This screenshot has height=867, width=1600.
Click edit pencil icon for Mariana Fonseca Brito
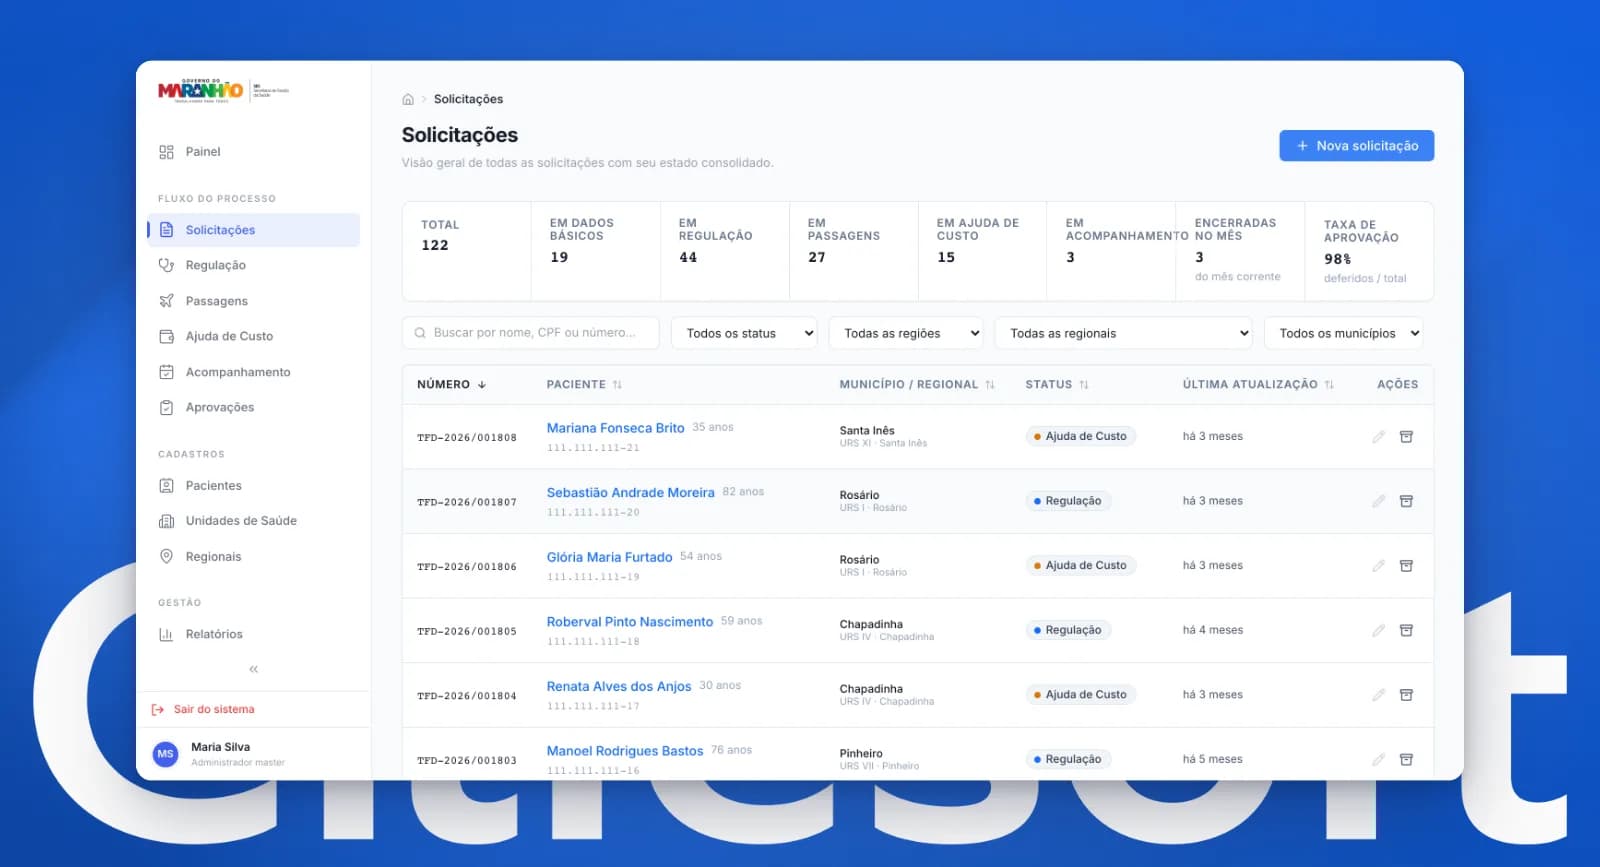pos(1378,437)
